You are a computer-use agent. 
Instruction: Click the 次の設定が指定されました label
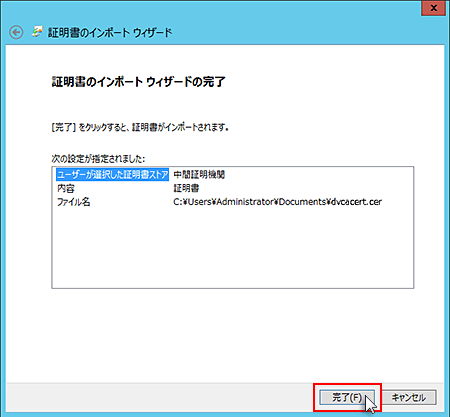tap(98, 159)
